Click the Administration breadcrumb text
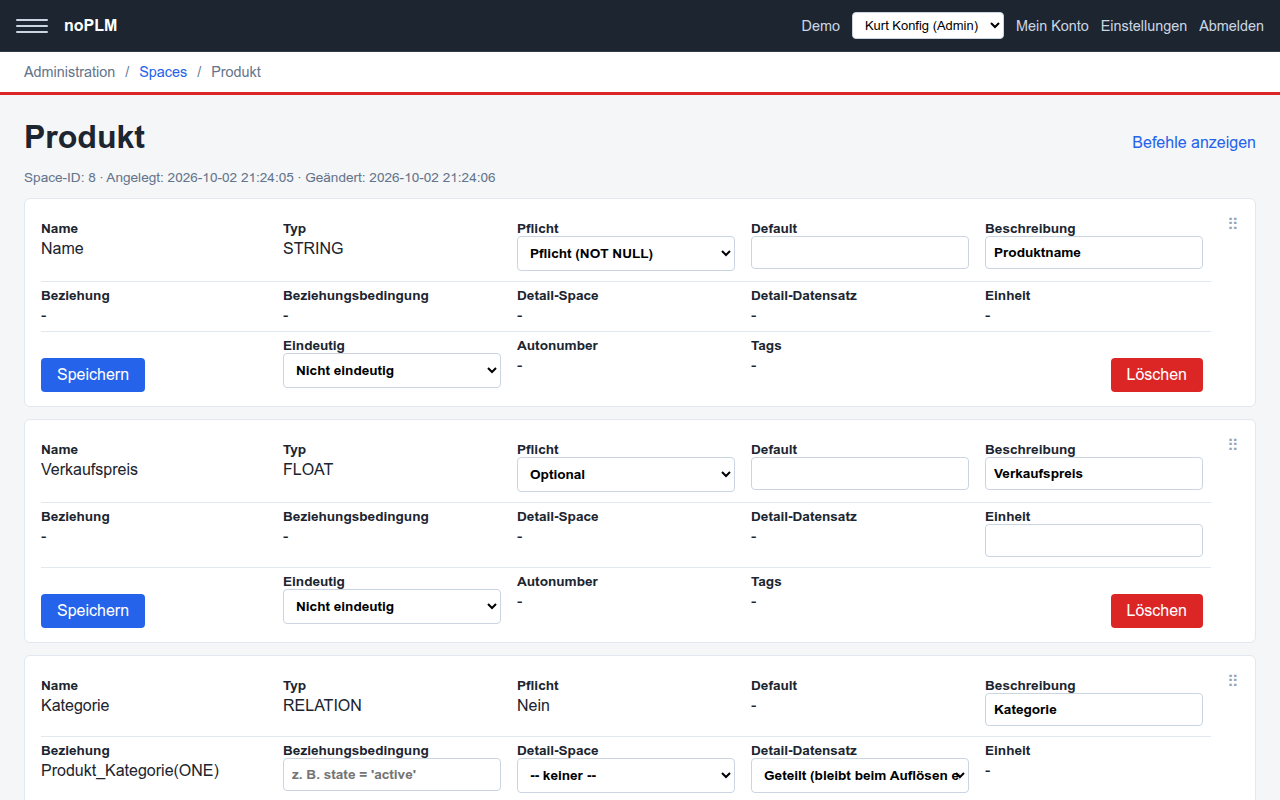The height and width of the screenshot is (800, 1280). click(70, 72)
